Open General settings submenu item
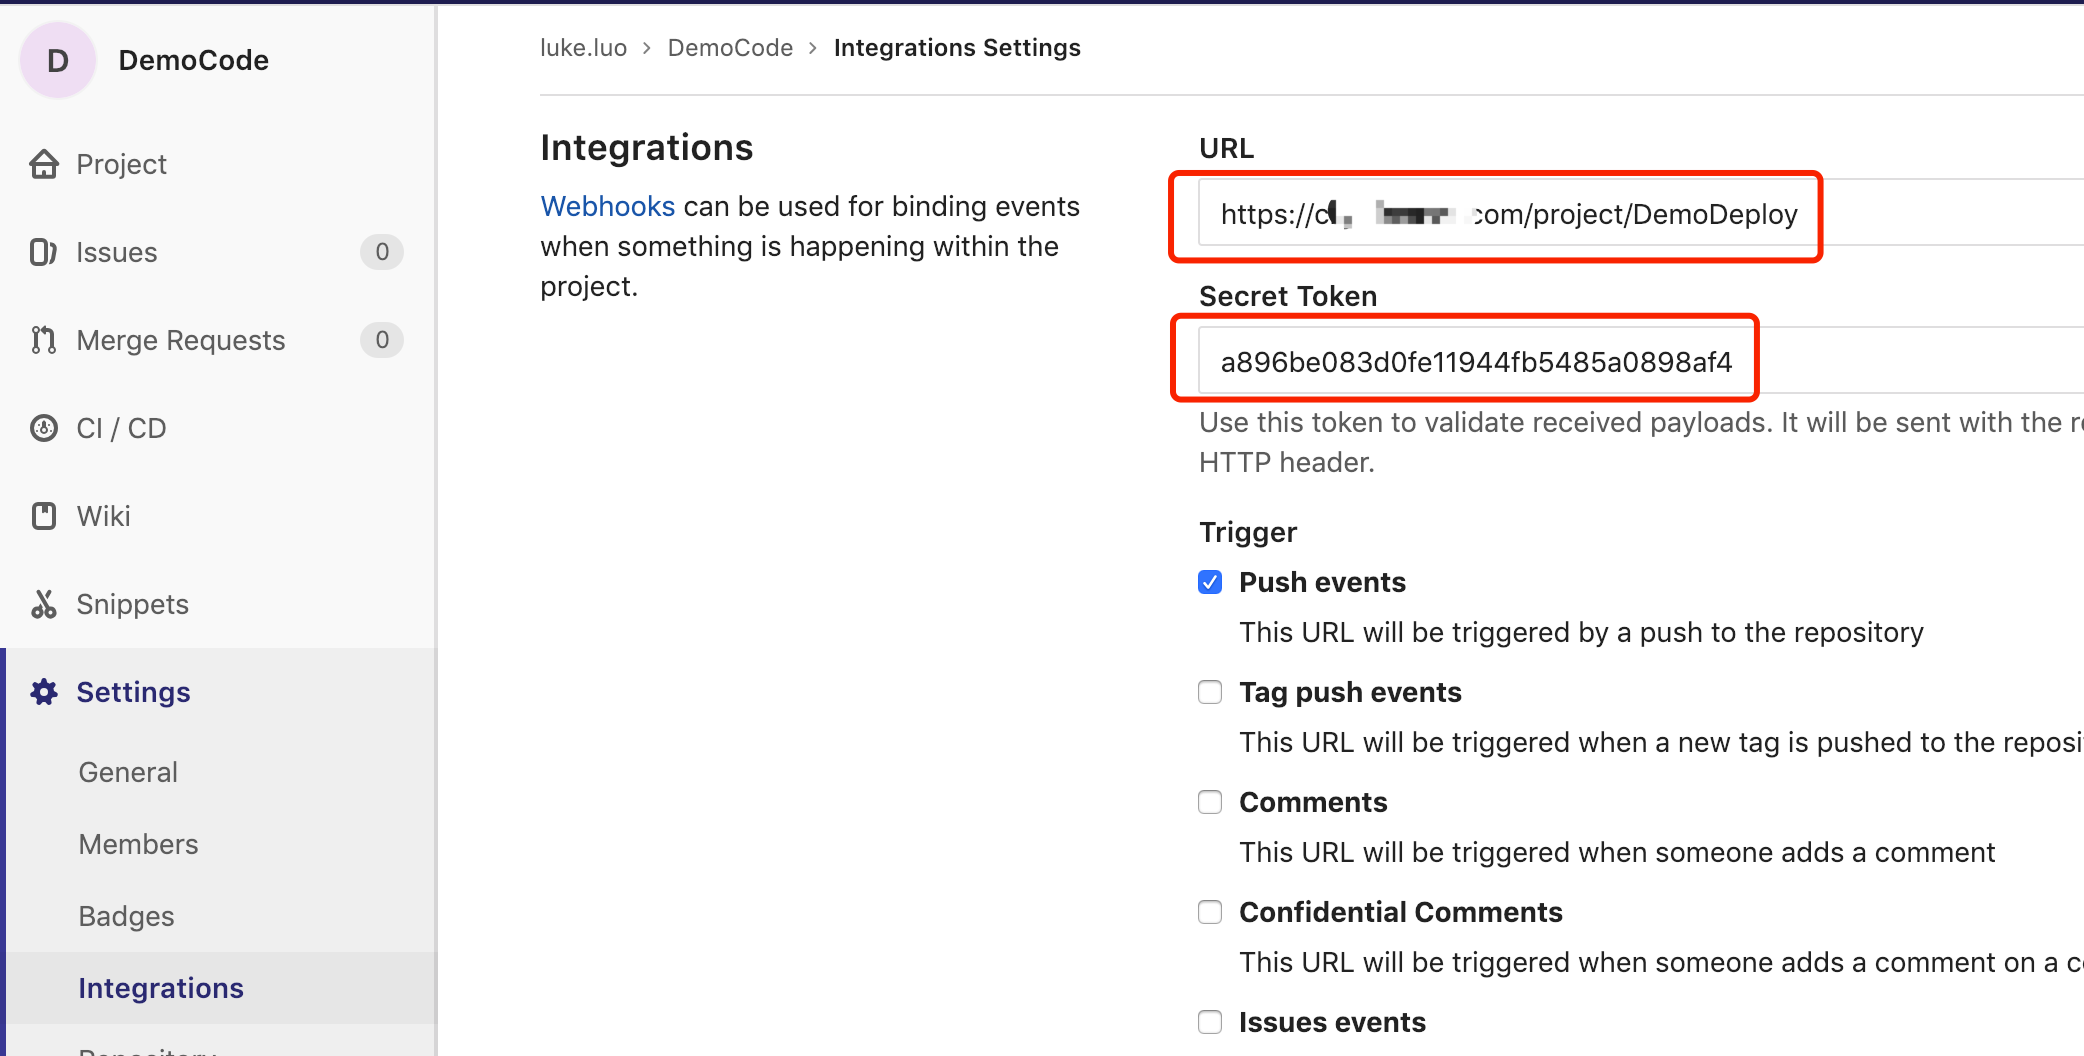Screen dimensions: 2084x1056 (128, 772)
